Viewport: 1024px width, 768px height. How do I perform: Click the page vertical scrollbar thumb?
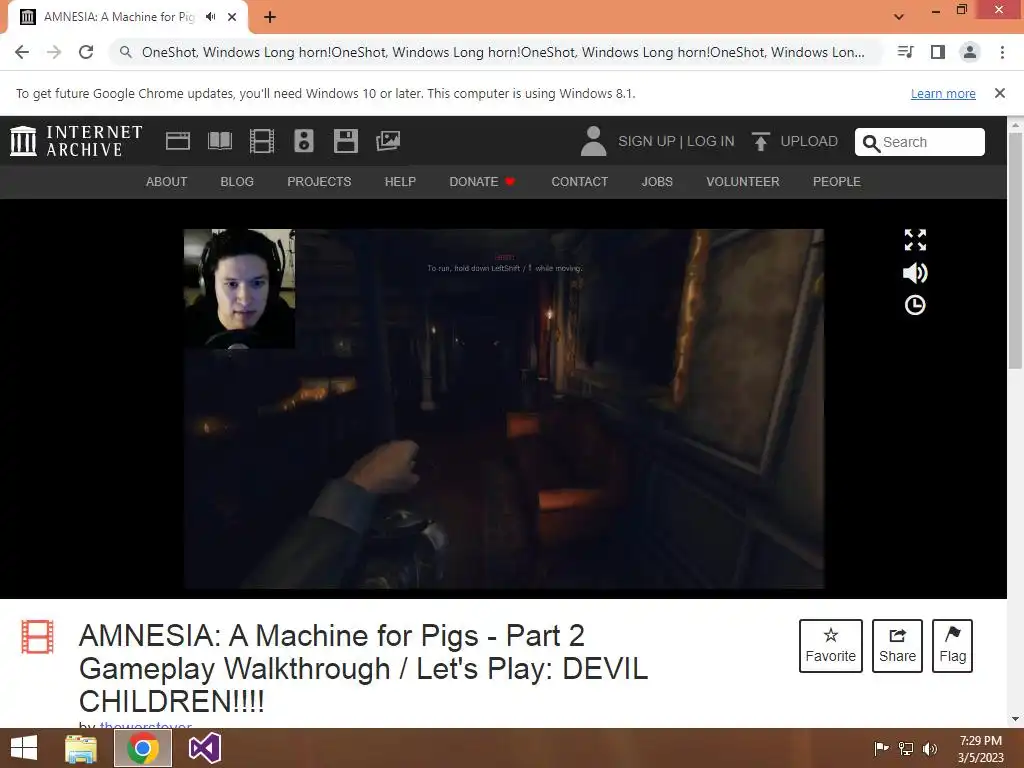(1015, 250)
